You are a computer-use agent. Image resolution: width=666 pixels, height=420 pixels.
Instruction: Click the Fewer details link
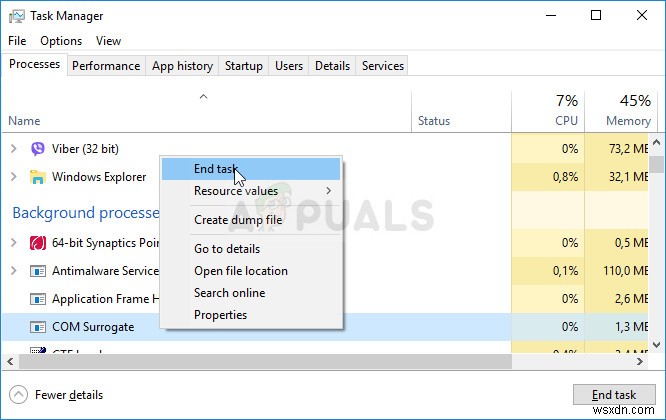(x=69, y=395)
